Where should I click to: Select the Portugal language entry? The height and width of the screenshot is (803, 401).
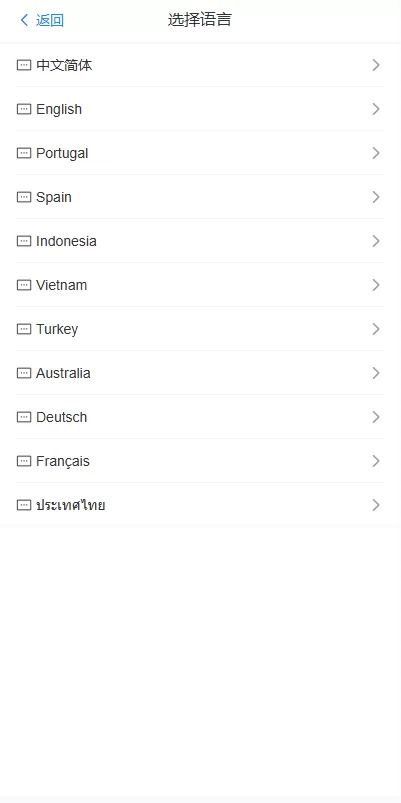coord(200,153)
